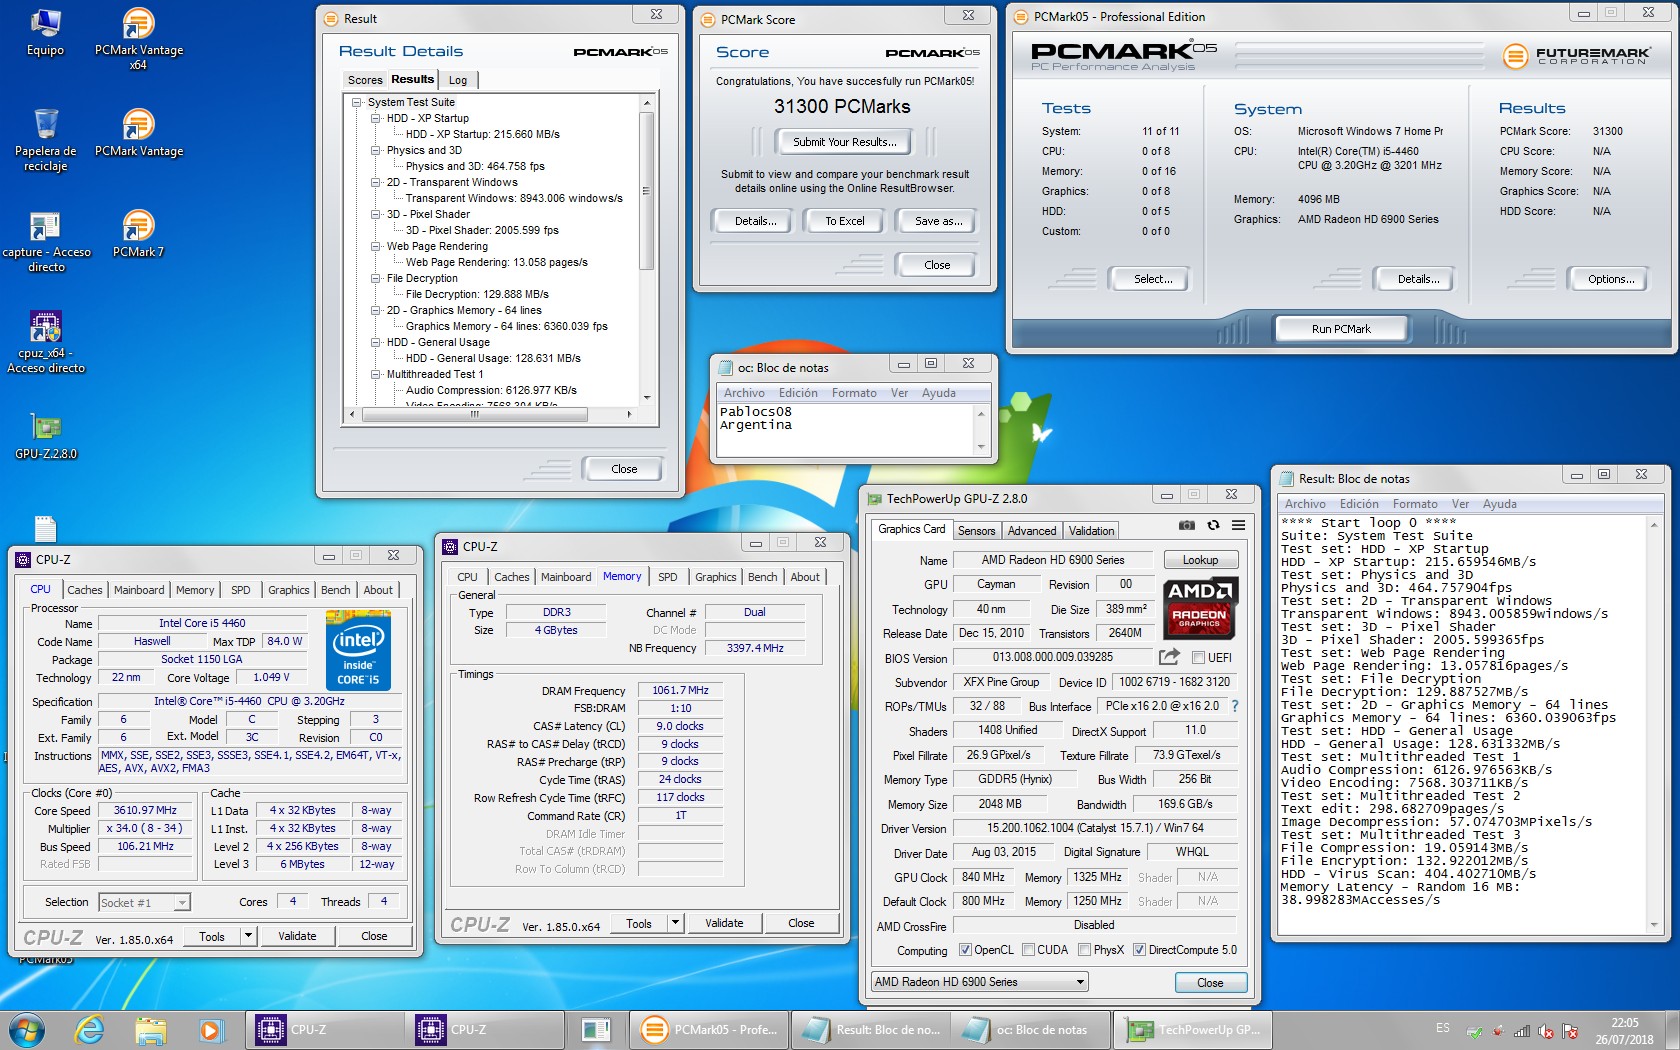Open the Log tab in Result Details
Screen dimensions: 1680x1050
(458, 80)
